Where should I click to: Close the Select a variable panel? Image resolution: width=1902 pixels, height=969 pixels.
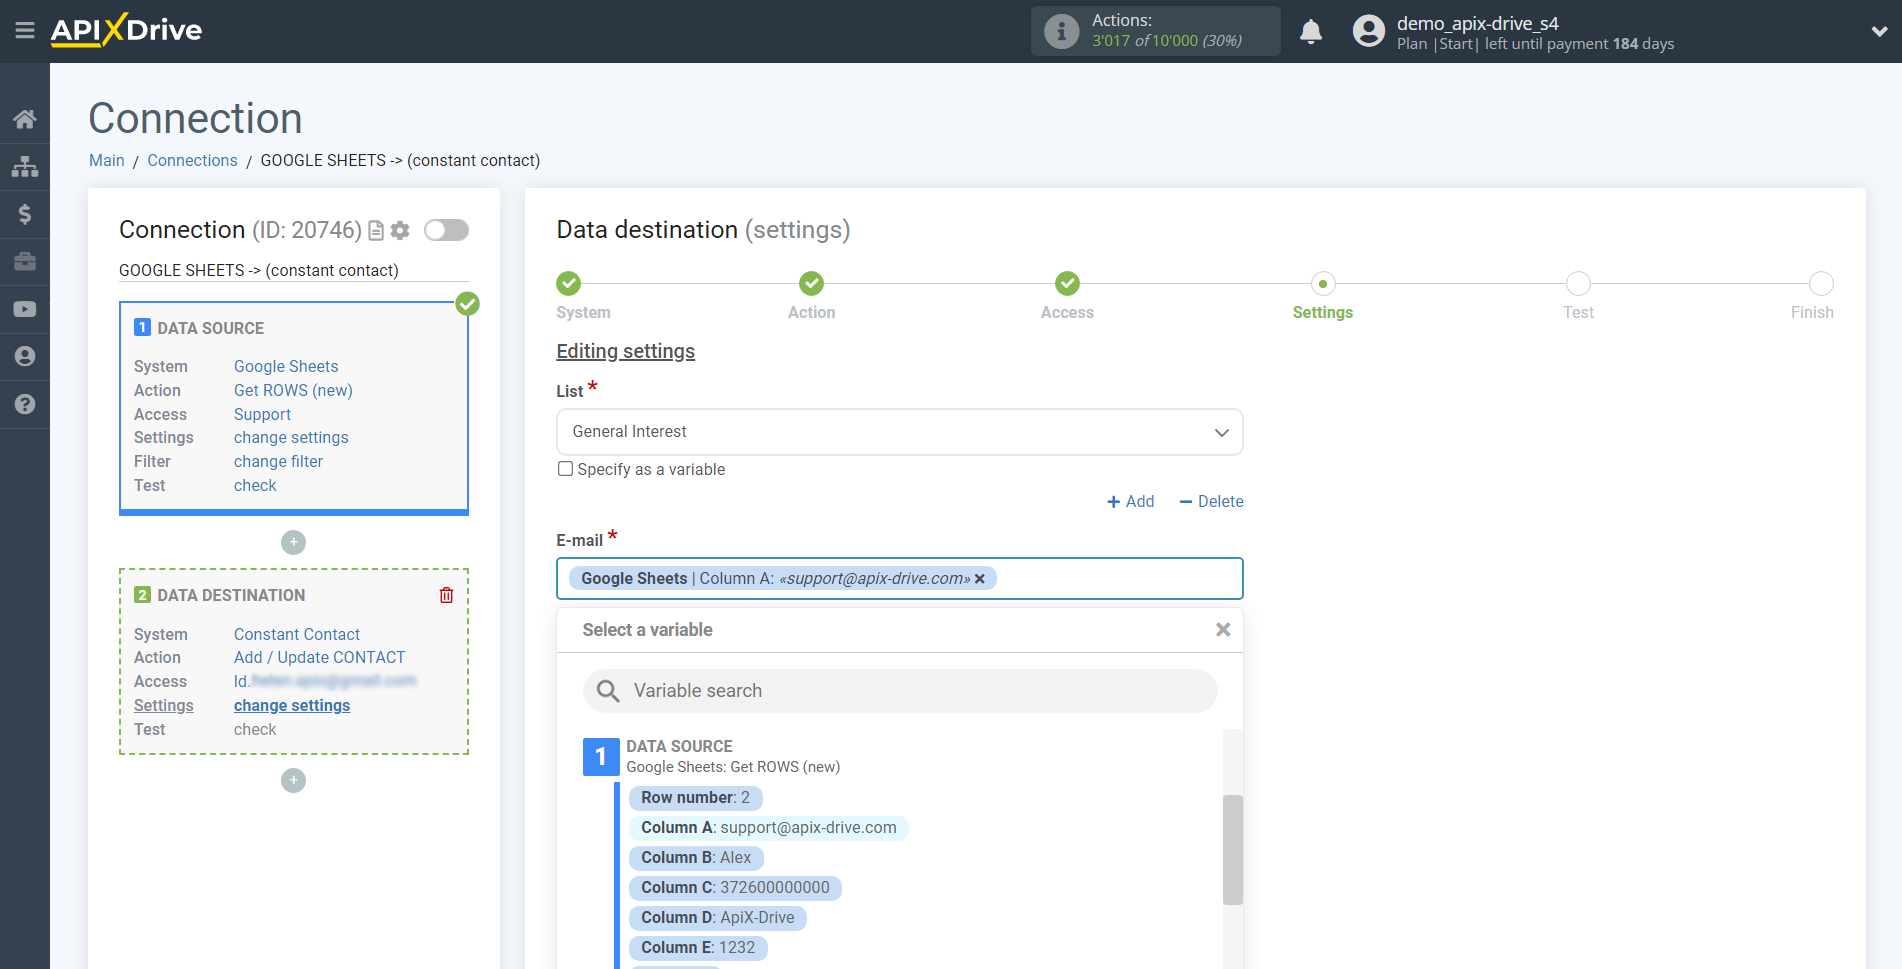1222,630
